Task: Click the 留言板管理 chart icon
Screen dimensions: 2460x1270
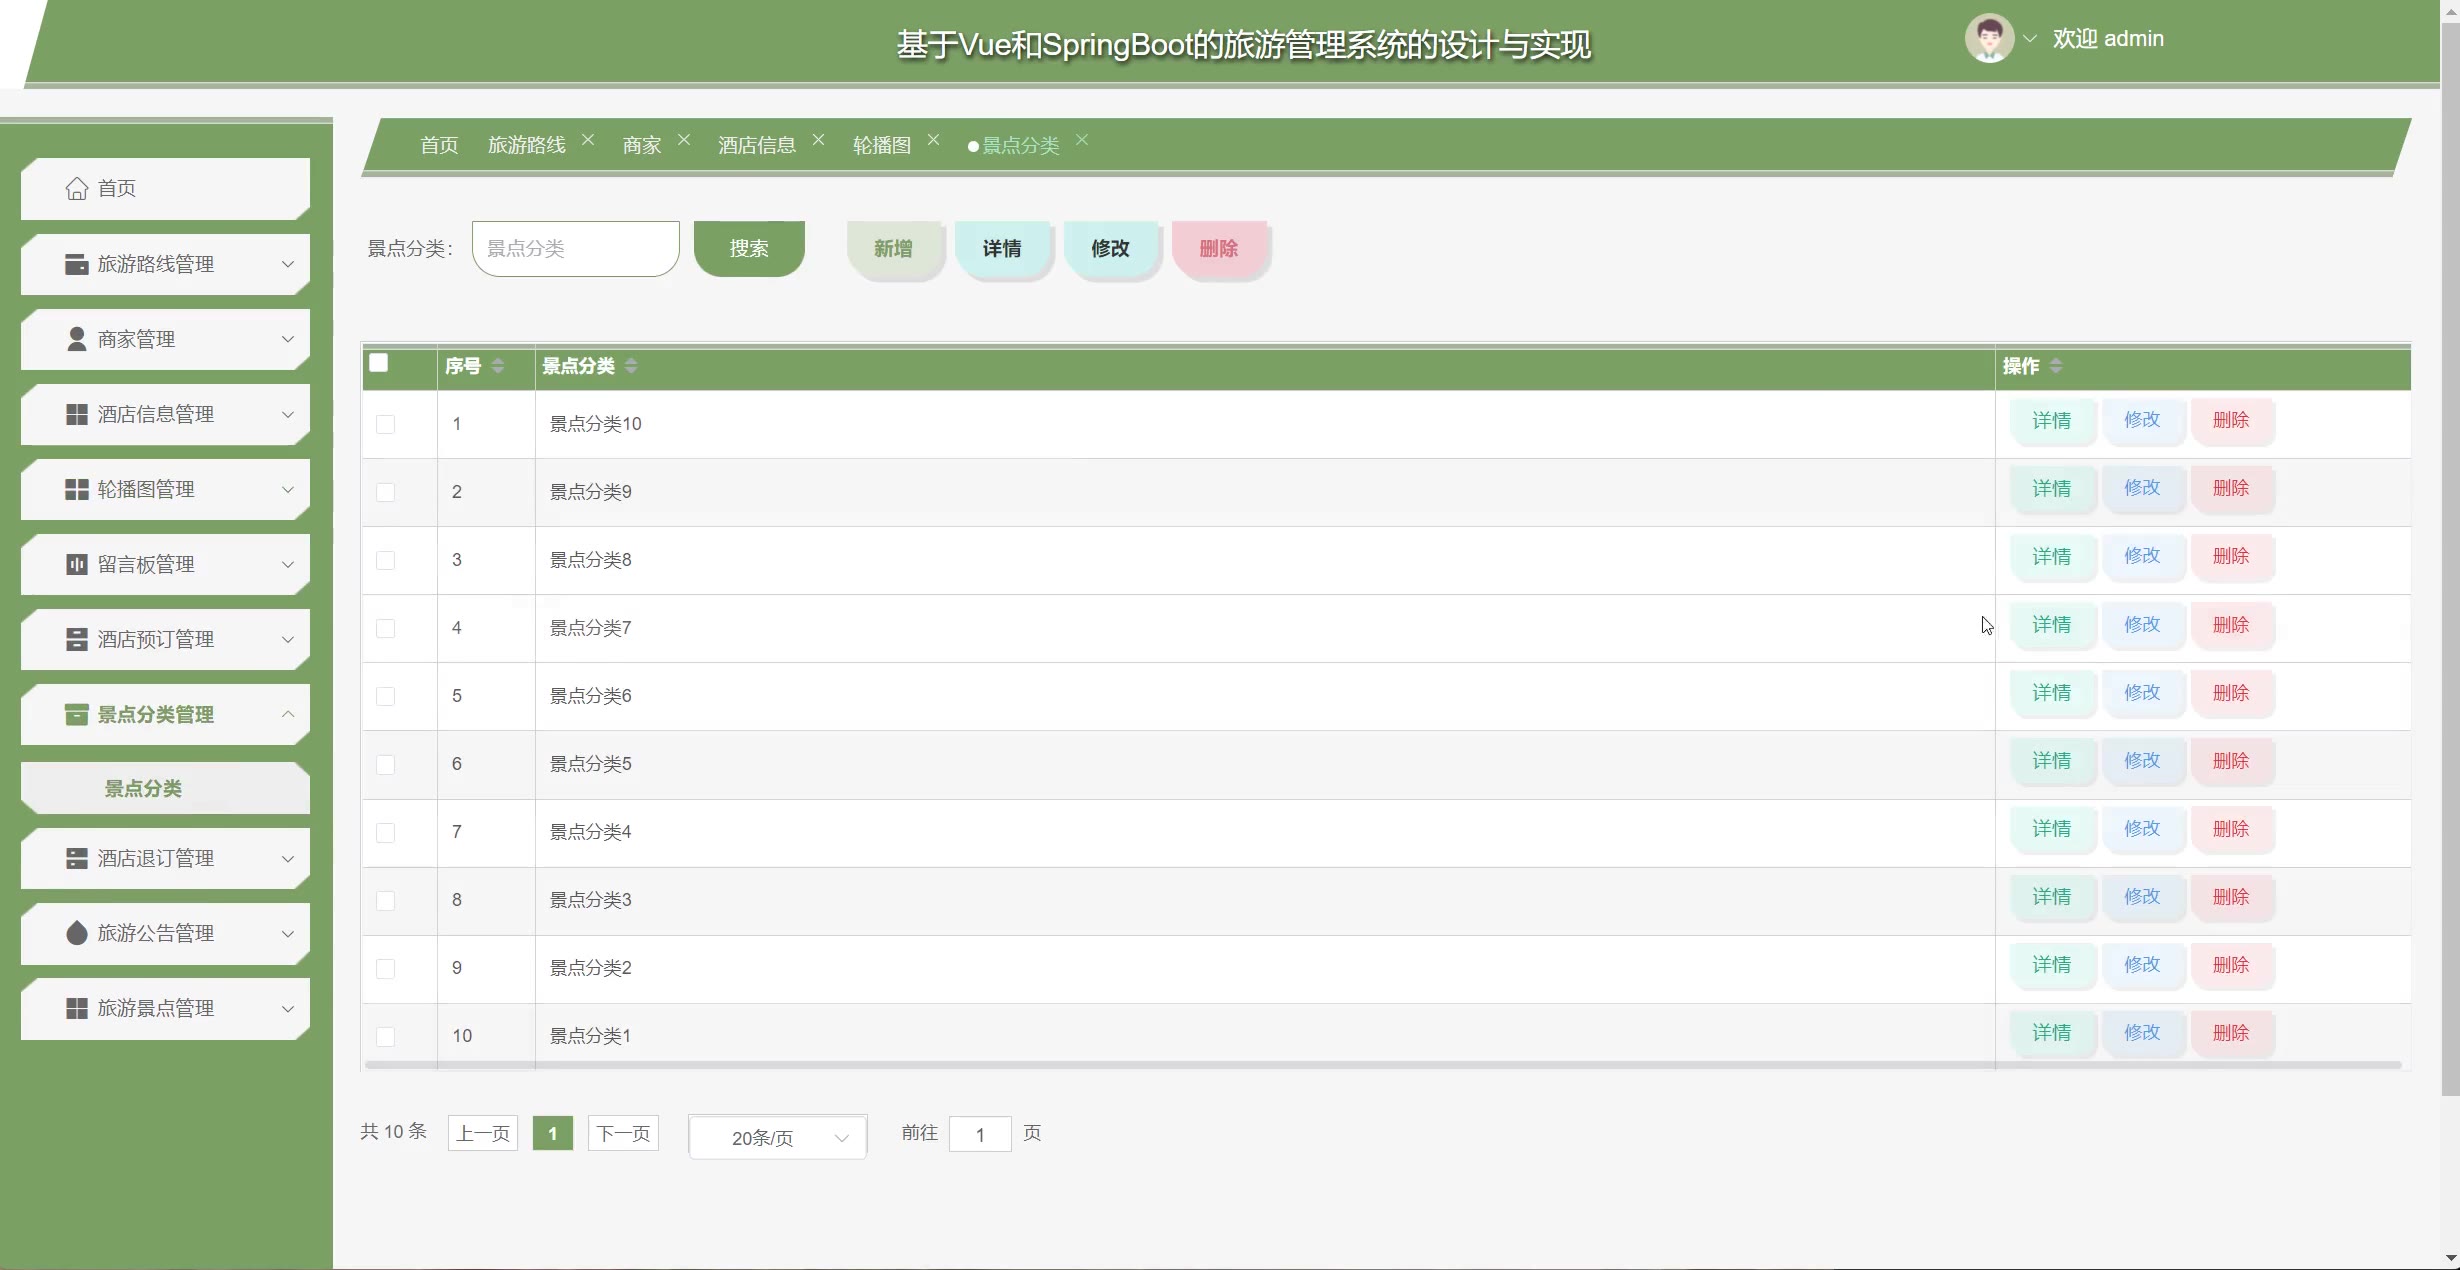Action: tap(76, 564)
